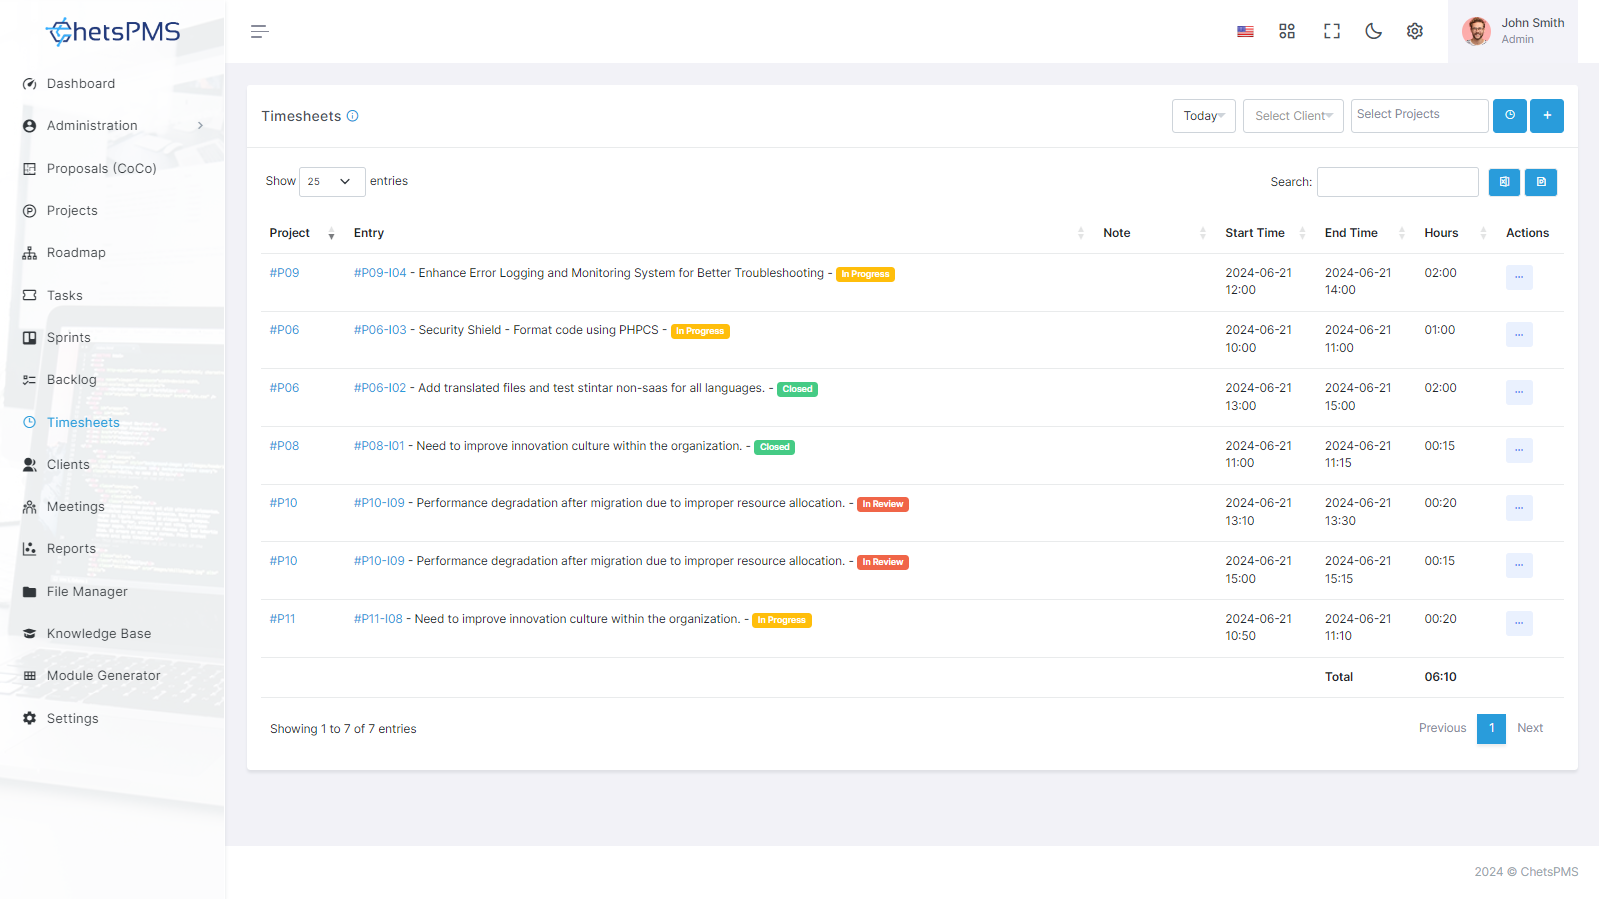
Task: Open actions menu for the 13:10 #P10-I09 entry
Action: (1519, 508)
